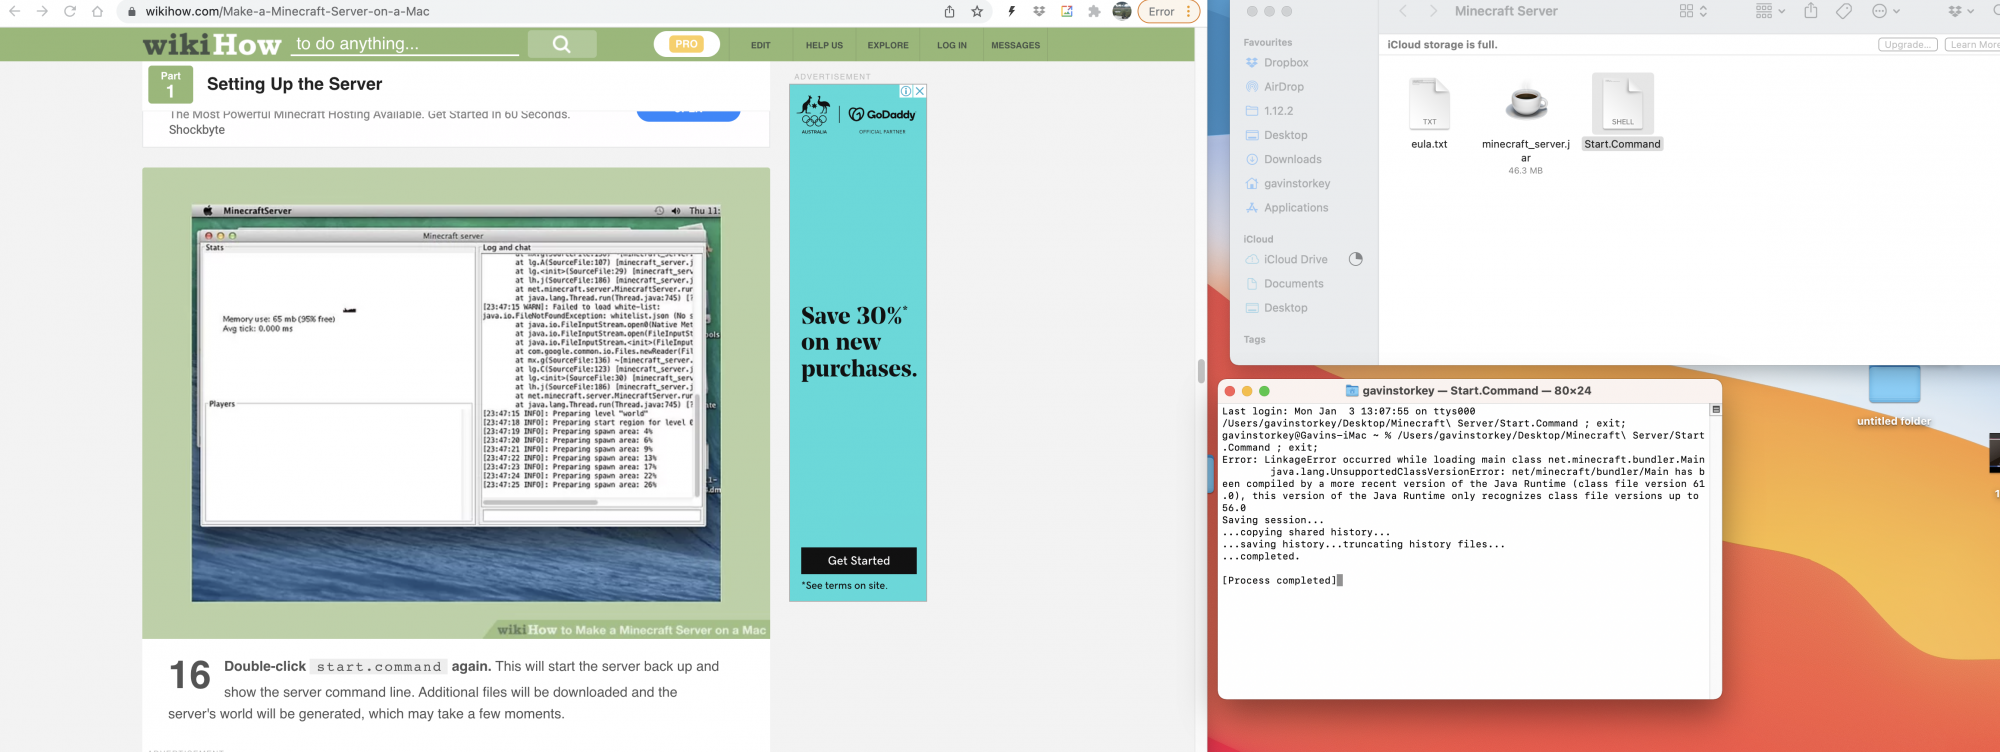Select Downloads in Finder sidebar
Viewport: 2000px width, 752px height.
[1292, 159]
